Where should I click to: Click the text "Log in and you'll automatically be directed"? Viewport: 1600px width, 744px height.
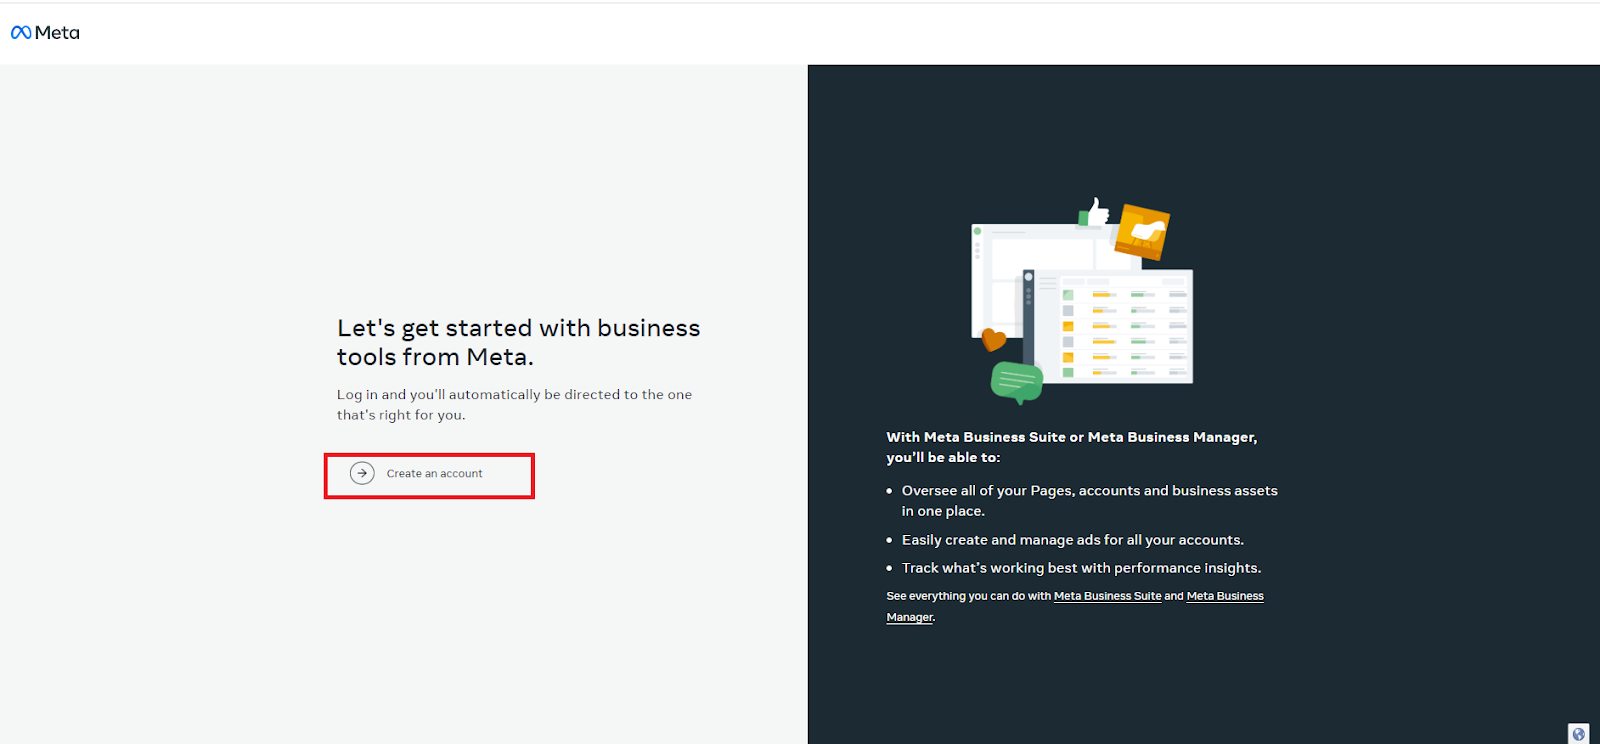pyautogui.click(x=514, y=405)
